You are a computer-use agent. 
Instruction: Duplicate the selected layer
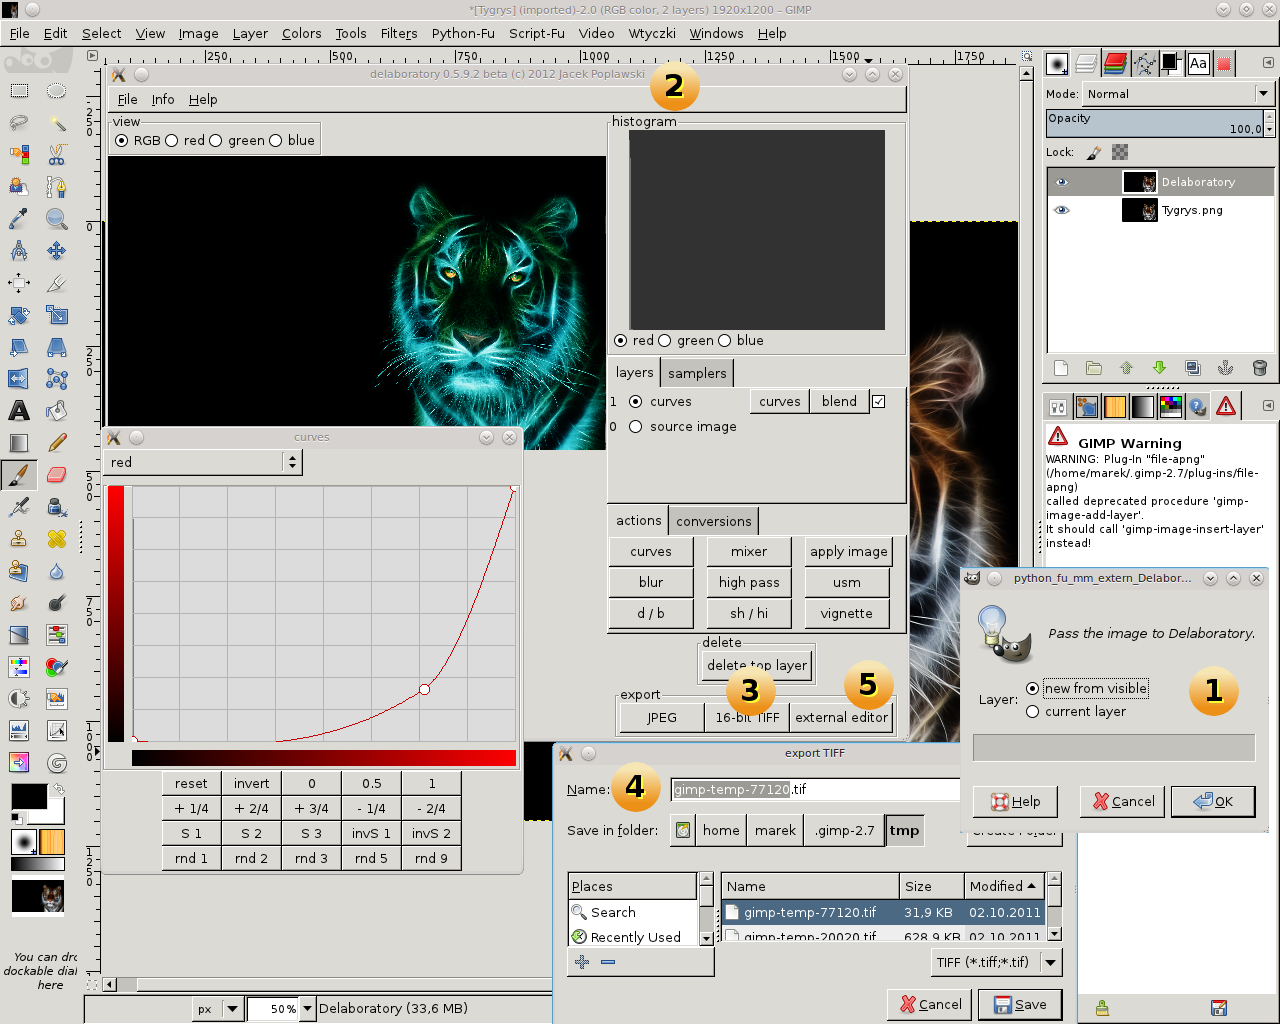point(1192,368)
